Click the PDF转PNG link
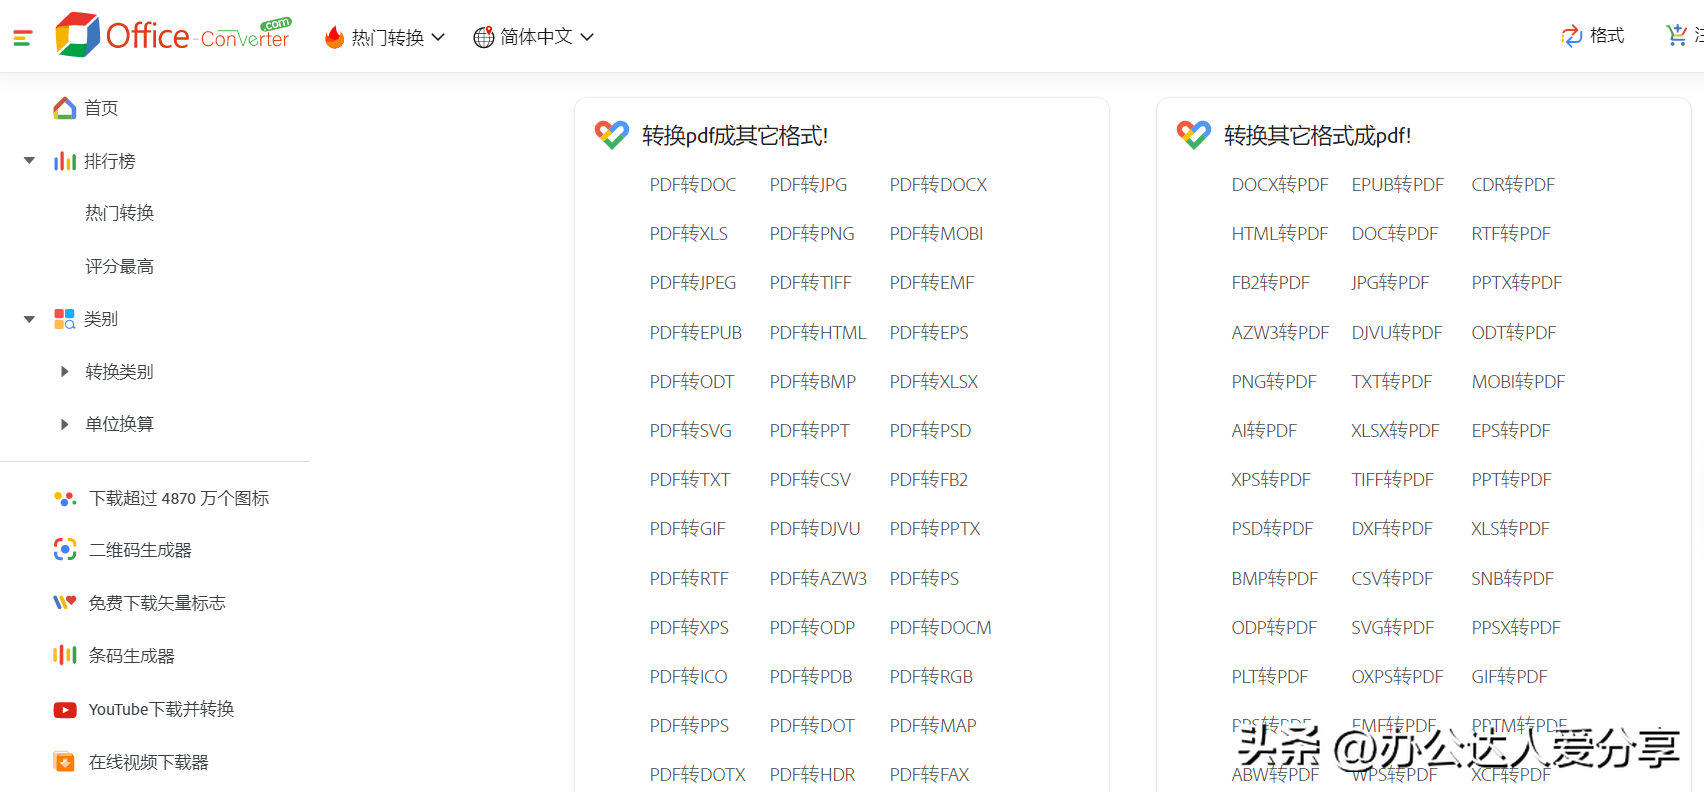The image size is (1704, 792). (x=812, y=234)
